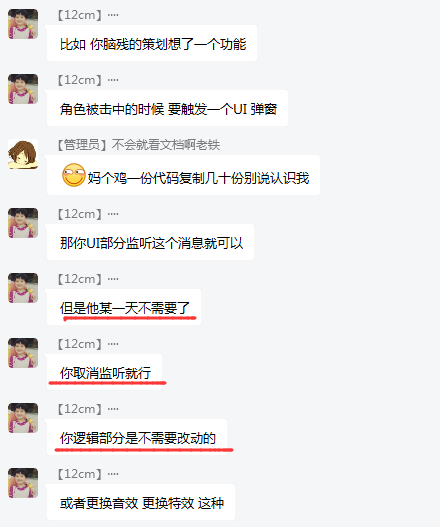
Task: Select message '妈个鸡一份代码复制几十份别说认识我'
Action: [x=183, y=175]
